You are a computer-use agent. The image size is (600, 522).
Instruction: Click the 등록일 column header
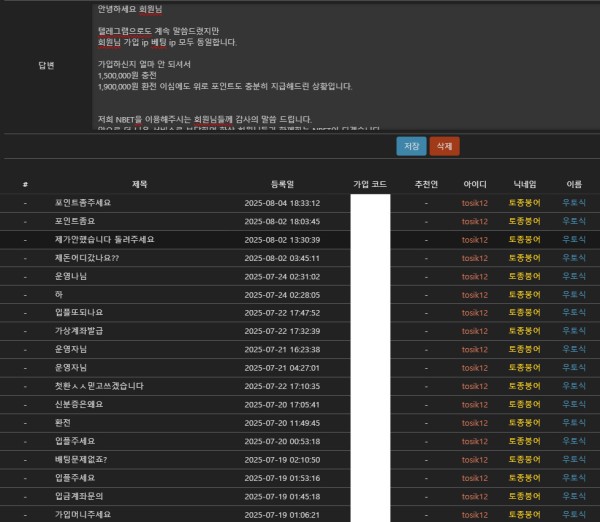coord(282,184)
